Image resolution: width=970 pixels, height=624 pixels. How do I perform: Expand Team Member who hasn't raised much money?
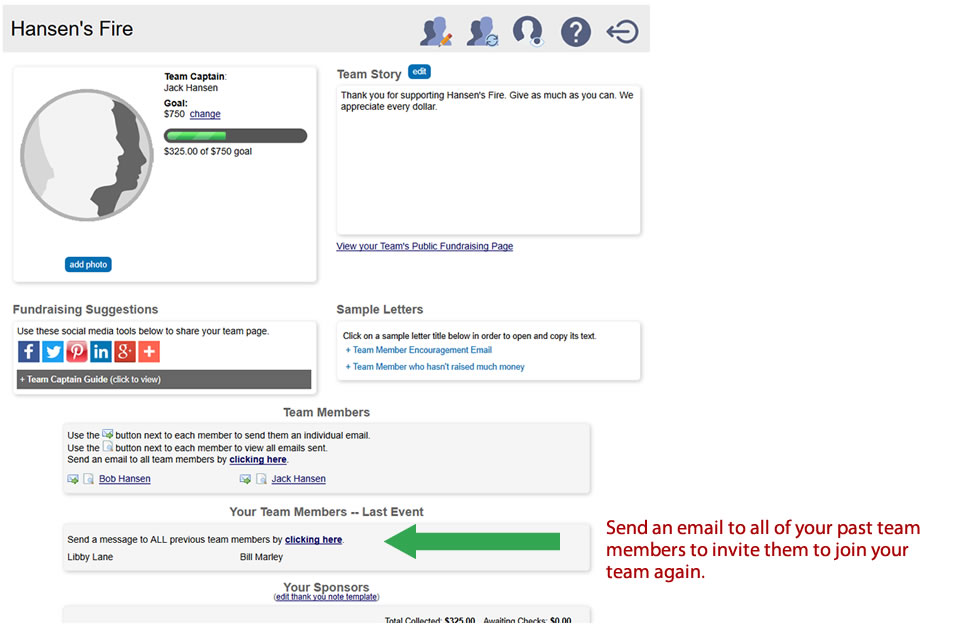pyautogui.click(x=438, y=367)
